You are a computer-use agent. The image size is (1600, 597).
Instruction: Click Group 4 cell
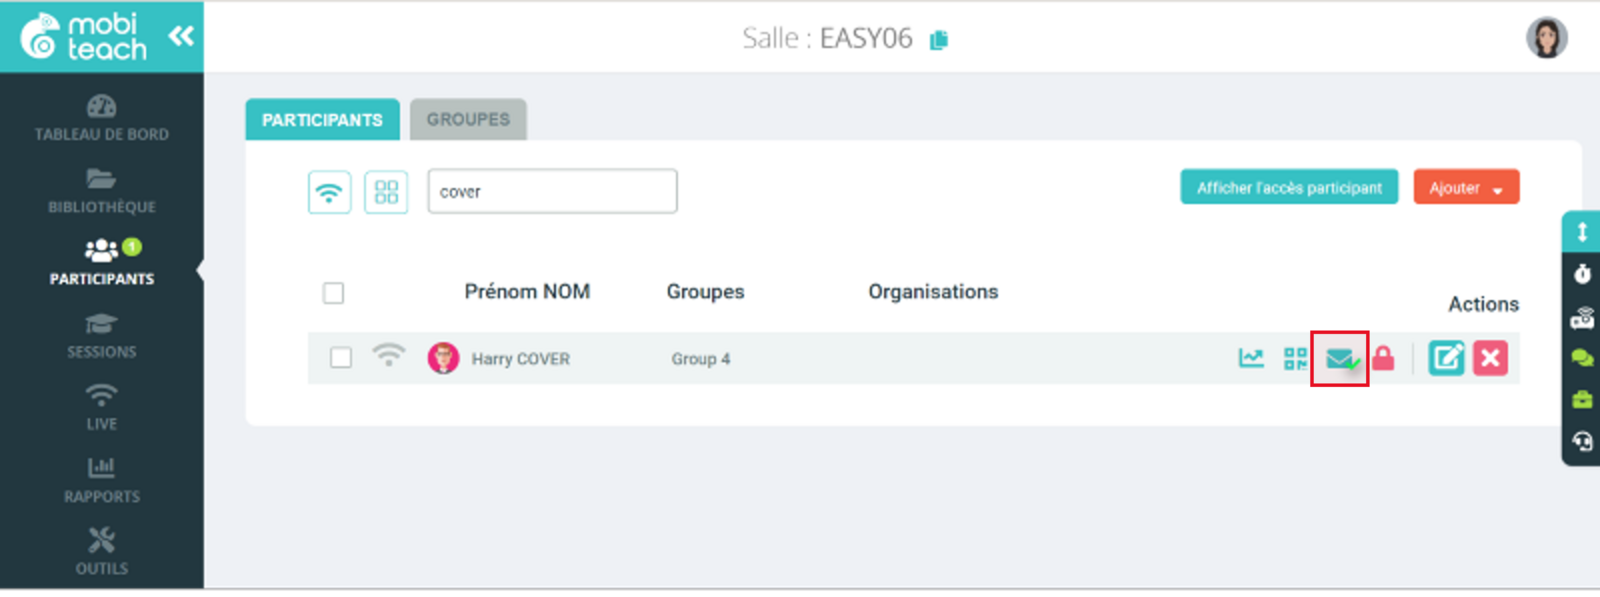click(700, 359)
